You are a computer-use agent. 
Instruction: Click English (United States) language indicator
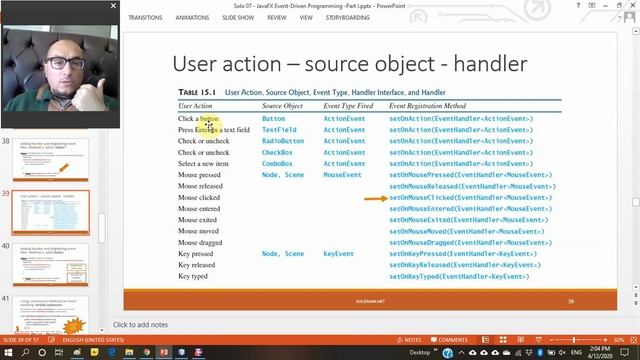(x=93, y=340)
